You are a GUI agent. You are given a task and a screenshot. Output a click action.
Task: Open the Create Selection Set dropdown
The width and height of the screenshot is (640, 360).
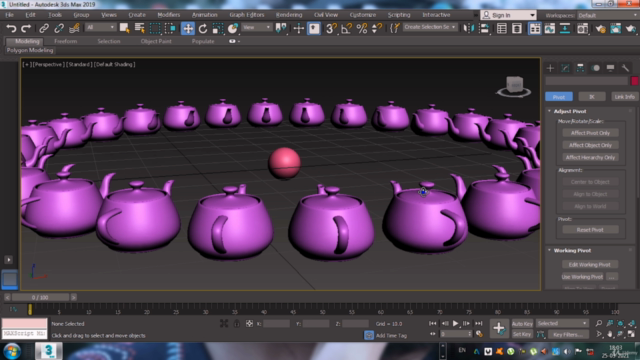pos(430,27)
